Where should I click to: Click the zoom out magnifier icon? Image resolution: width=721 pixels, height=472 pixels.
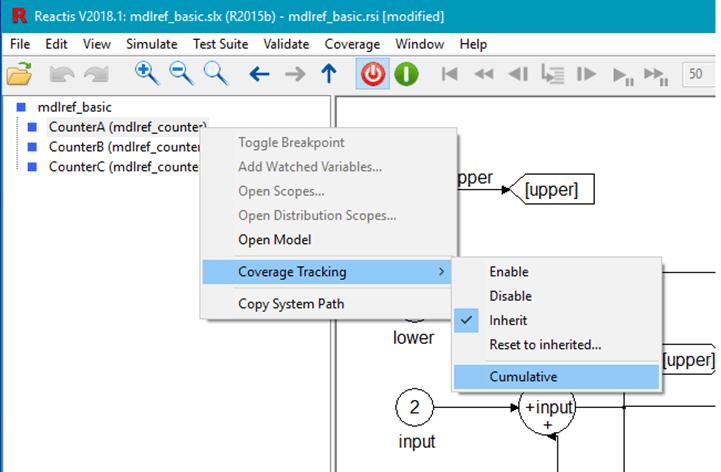182,74
